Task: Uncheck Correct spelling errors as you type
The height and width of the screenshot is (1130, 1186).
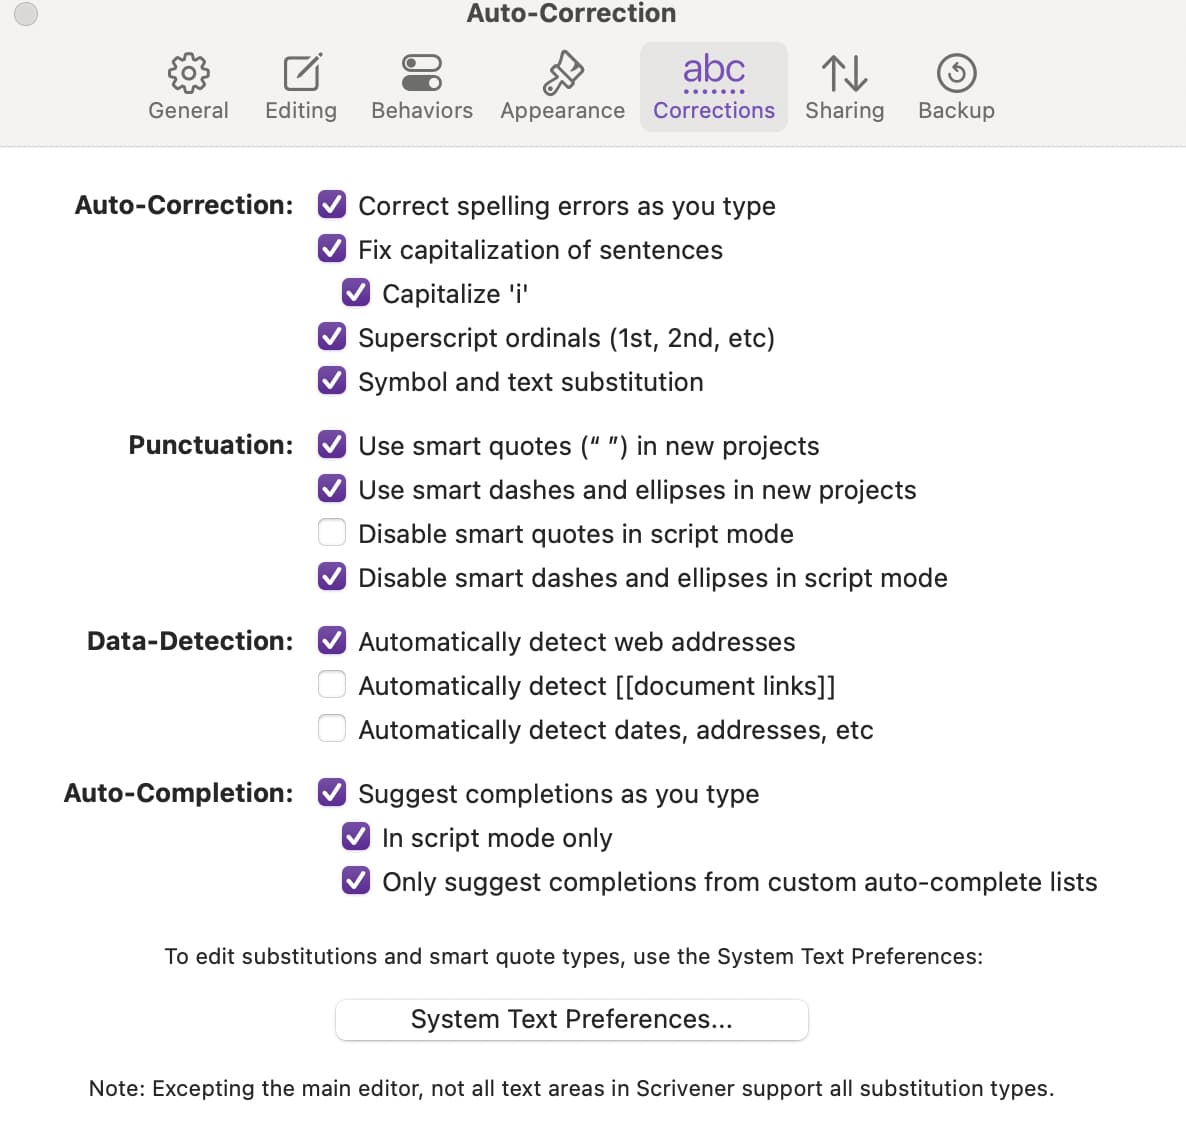Action: [x=332, y=204]
